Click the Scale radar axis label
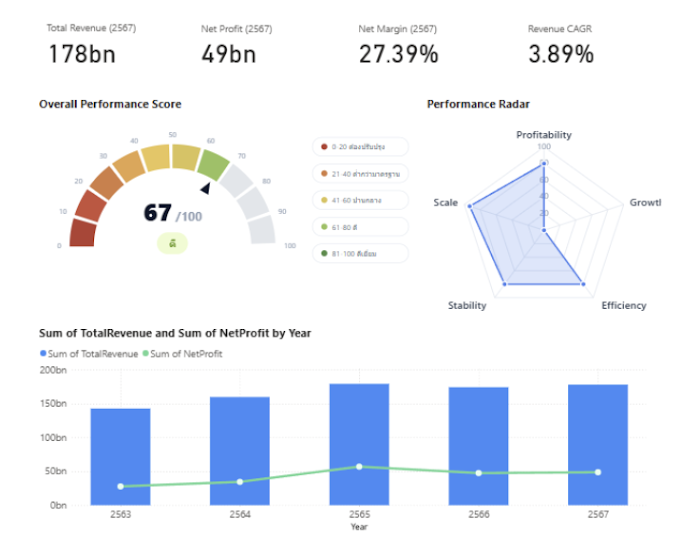Screen dimensions: 700x539 pyautogui.click(x=446, y=203)
